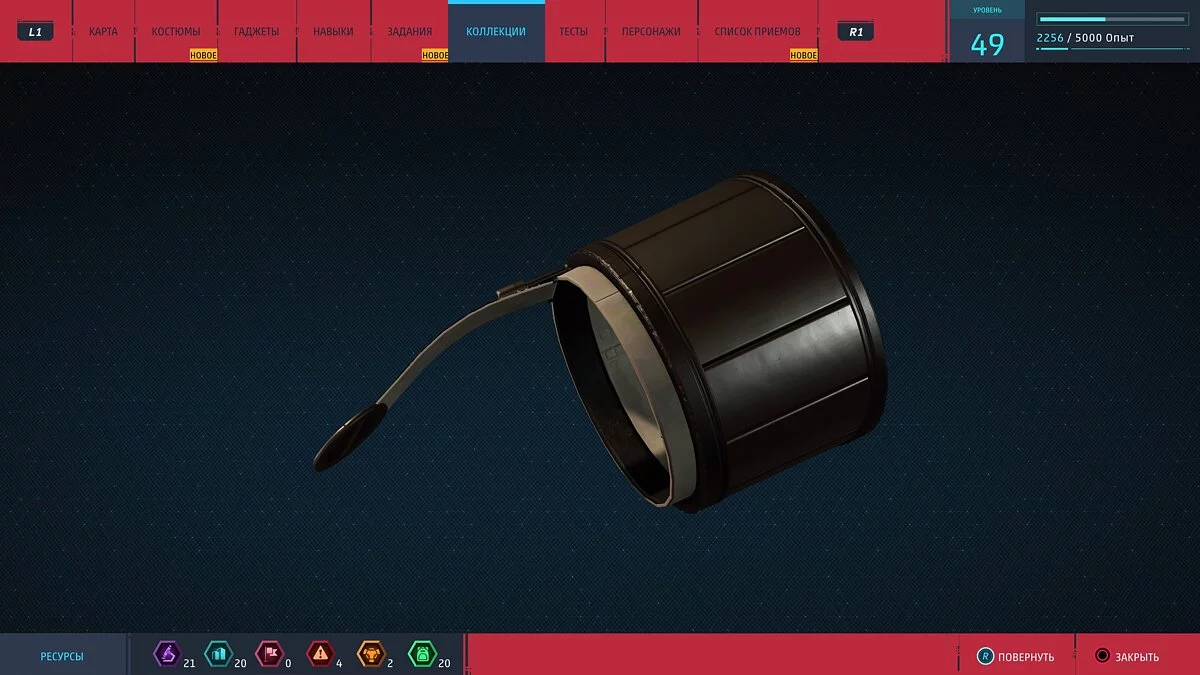This screenshot has width=1200, height=675.
Task: Select the dark red flag base token icon
Action: click(268, 655)
